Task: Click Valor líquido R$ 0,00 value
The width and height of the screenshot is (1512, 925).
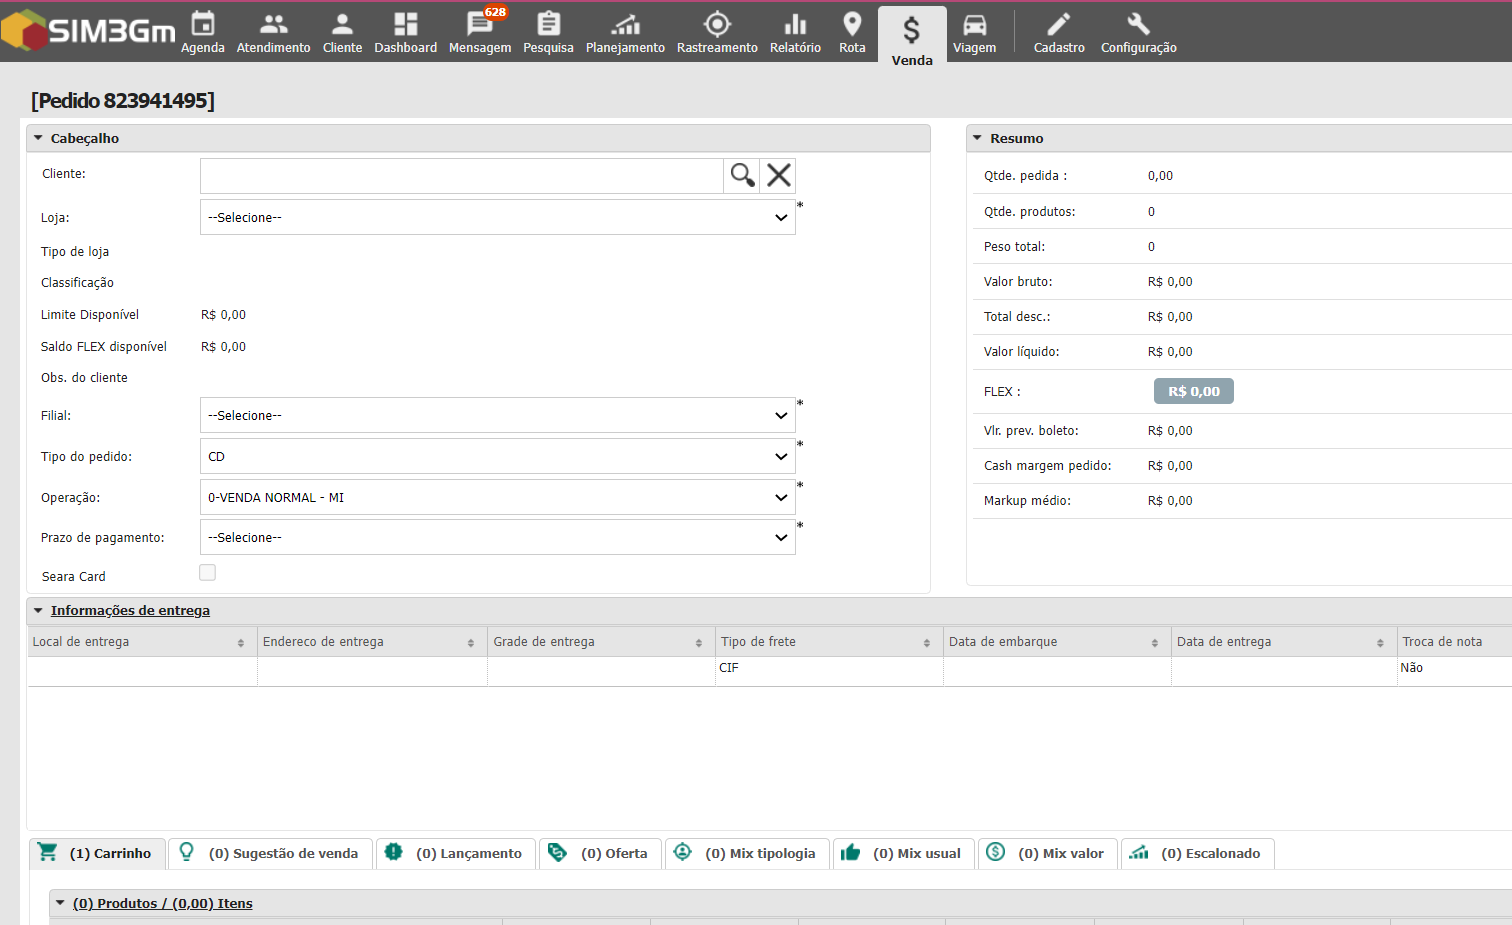Action: 1170,352
